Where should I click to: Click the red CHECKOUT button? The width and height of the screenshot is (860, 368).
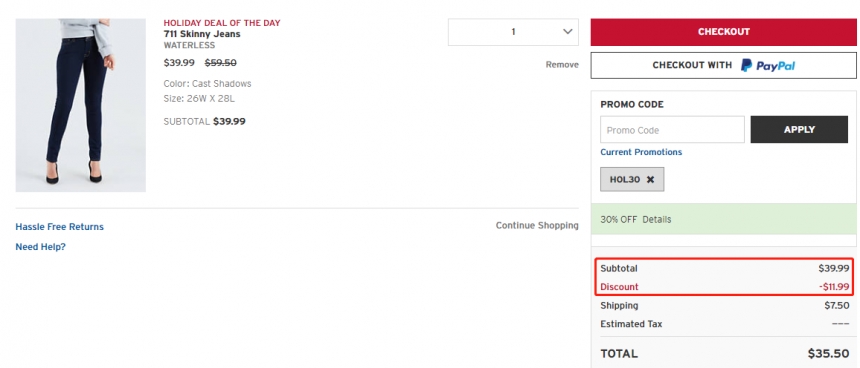click(x=723, y=32)
